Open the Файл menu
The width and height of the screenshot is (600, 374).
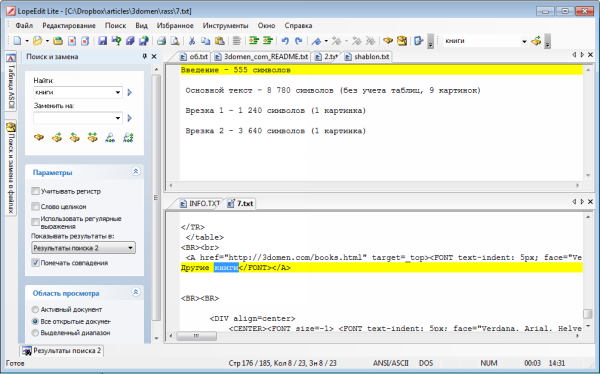coord(24,26)
